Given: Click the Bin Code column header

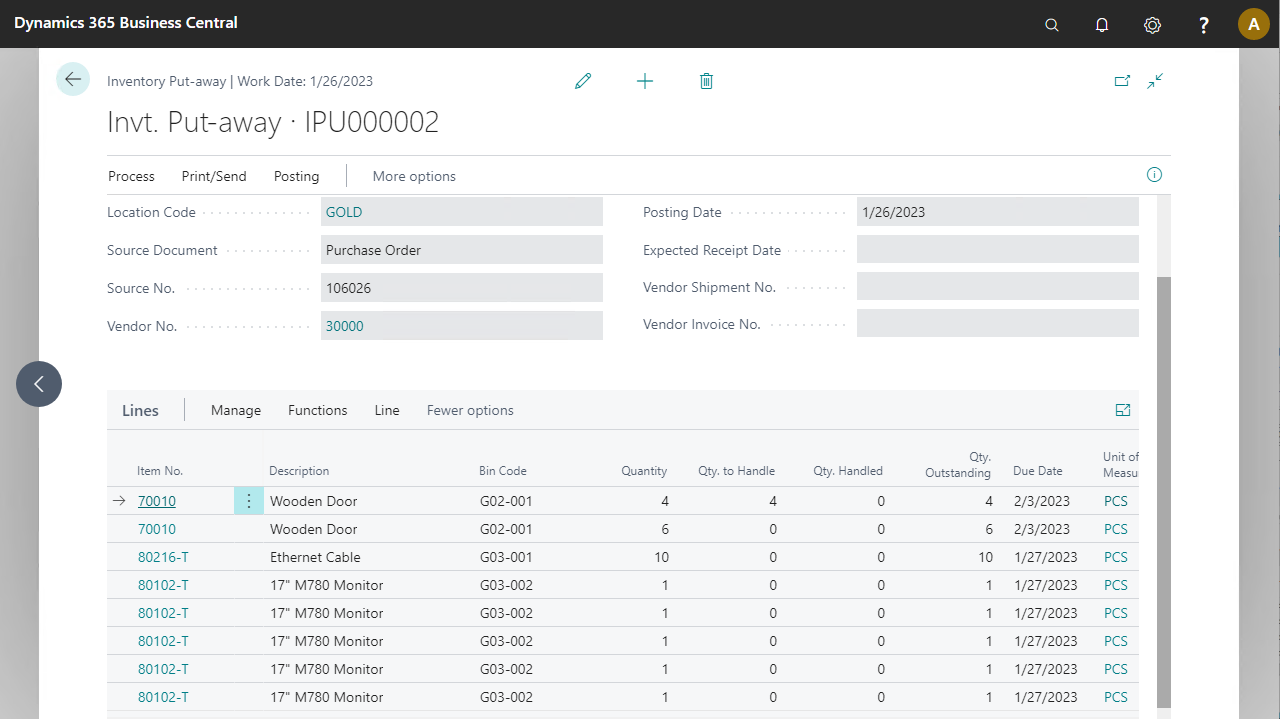Looking at the screenshot, I should (x=503, y=471).
